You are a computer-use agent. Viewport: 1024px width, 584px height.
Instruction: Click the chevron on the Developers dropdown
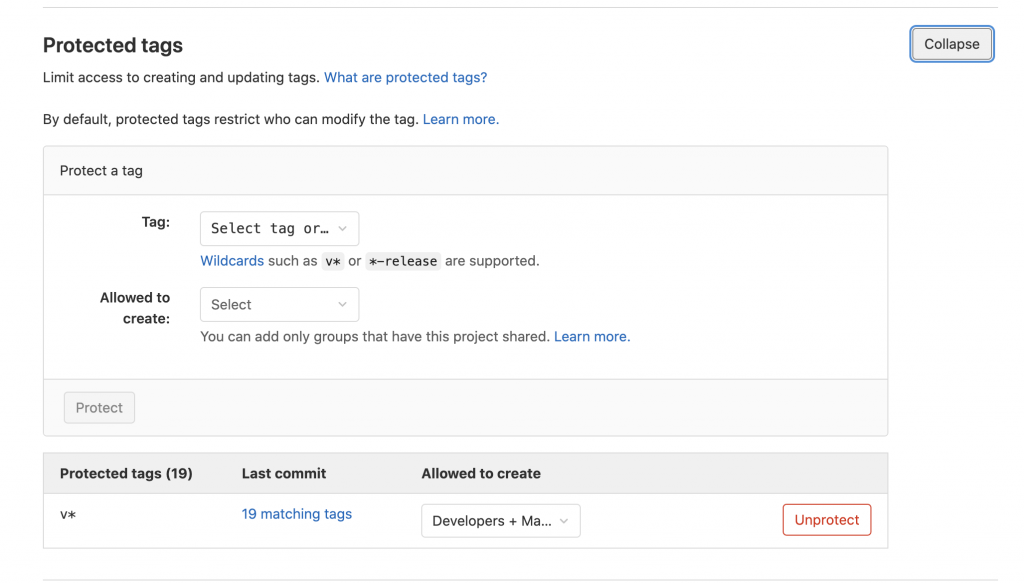pos(565,520)
